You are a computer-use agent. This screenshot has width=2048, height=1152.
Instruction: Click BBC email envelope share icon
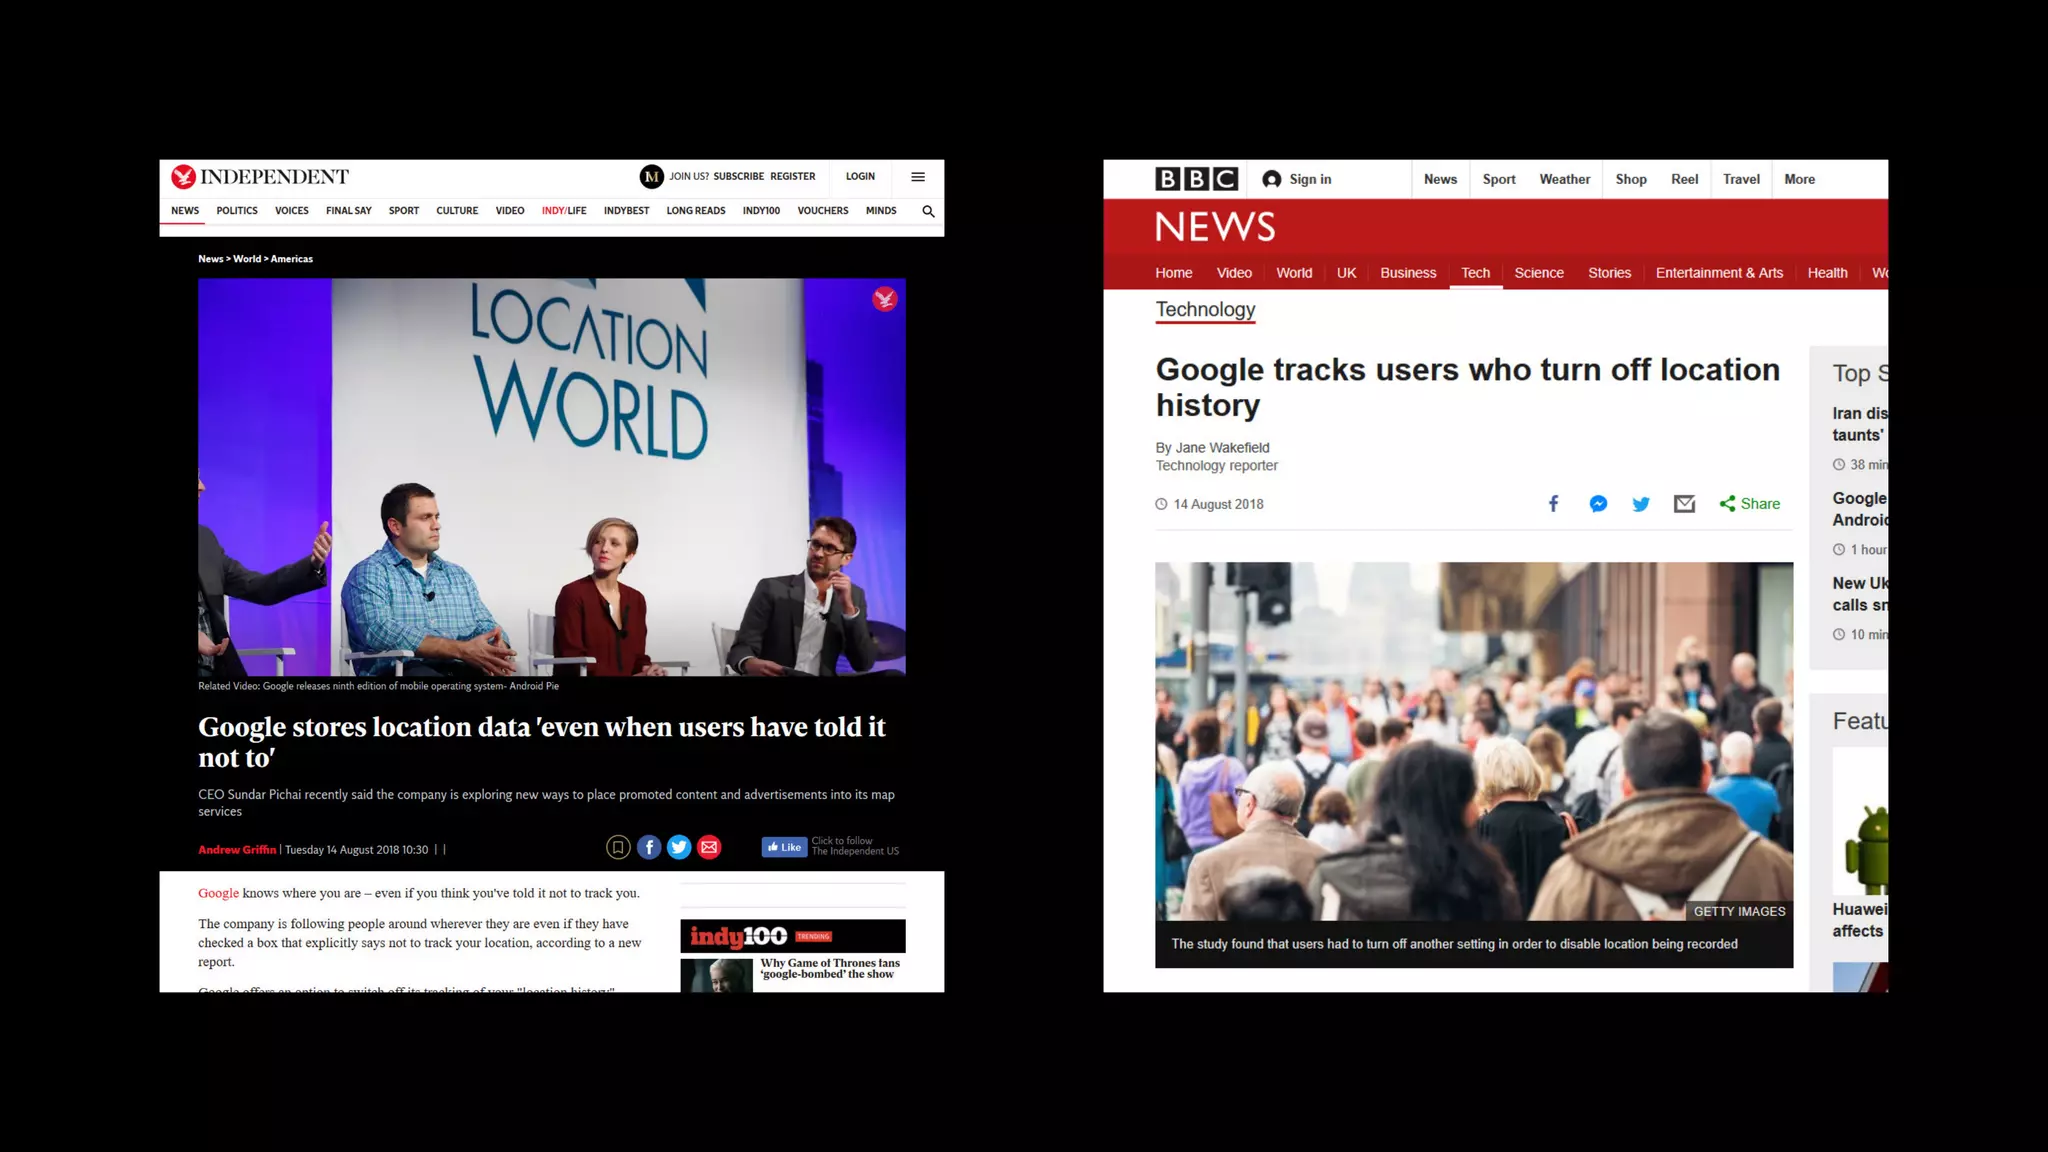click(x=1684, y=504)
